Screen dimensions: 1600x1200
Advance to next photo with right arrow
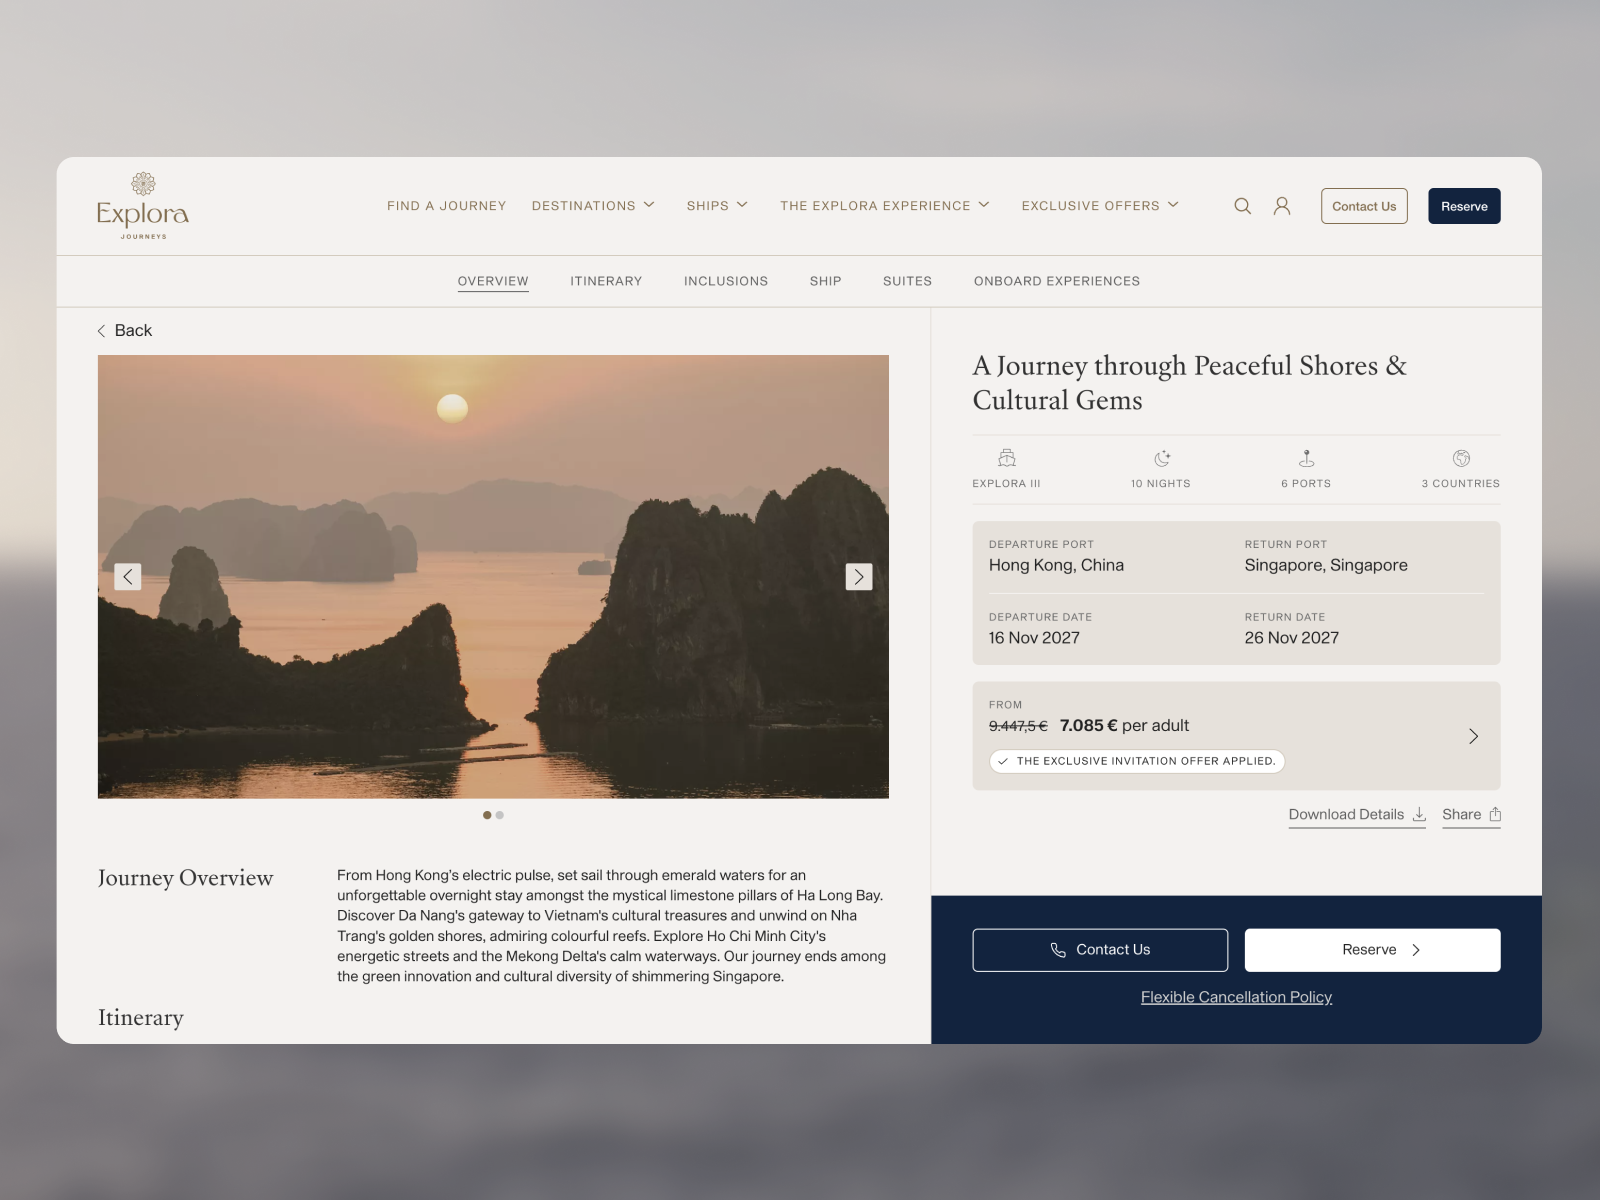tap(858, 577)
